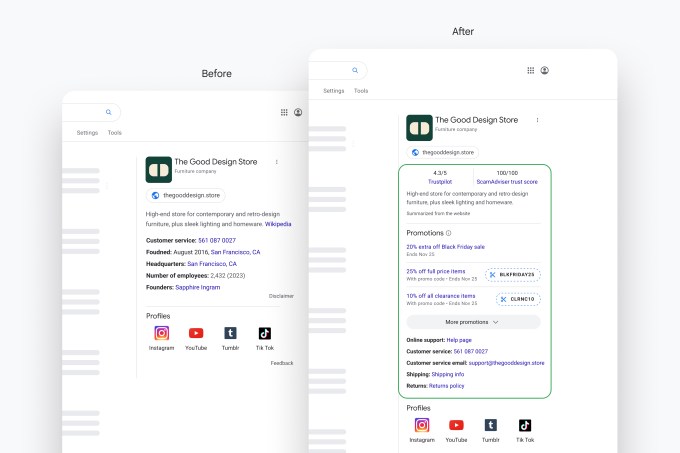This screenshot has height=453, width=680.
Task: Click the Headquarters San Francisco, CA link
Action: [212, 264]
